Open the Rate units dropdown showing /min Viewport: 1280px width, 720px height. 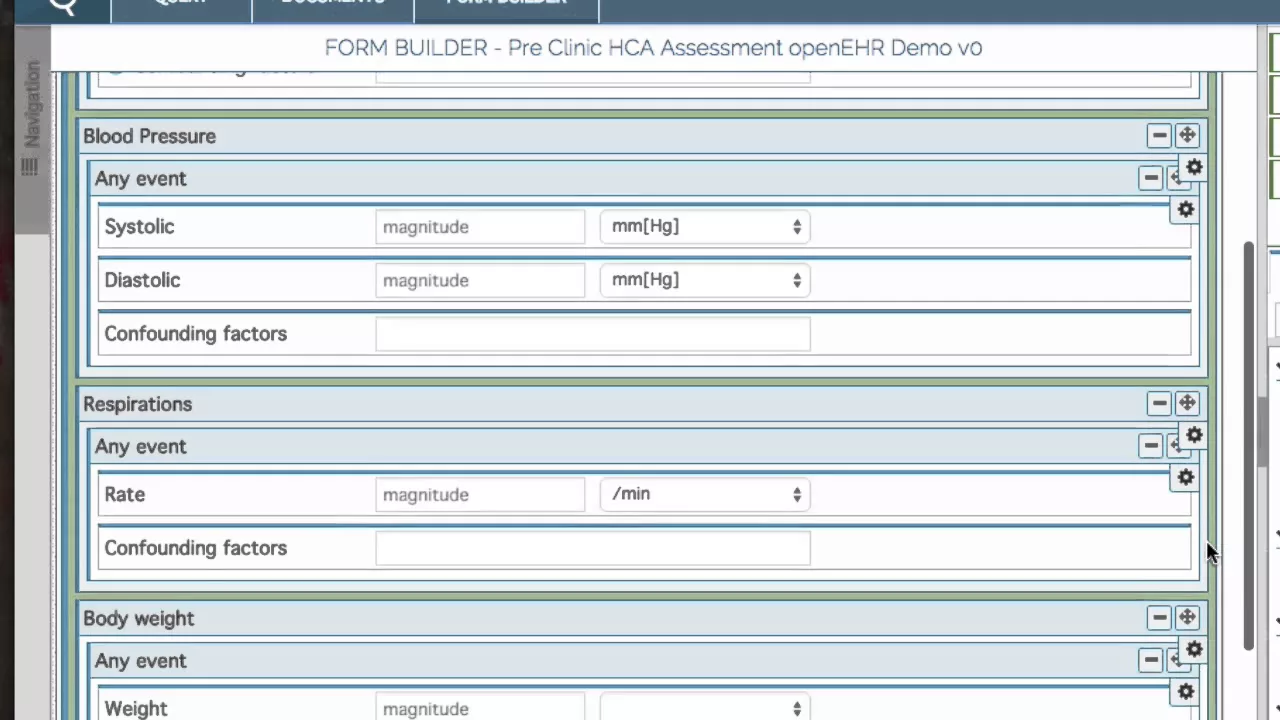coord(705,495)
